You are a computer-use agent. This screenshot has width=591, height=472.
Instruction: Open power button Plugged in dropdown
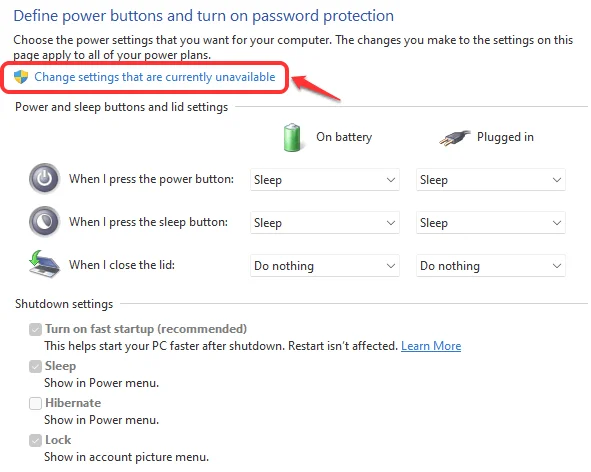point(491,180)
